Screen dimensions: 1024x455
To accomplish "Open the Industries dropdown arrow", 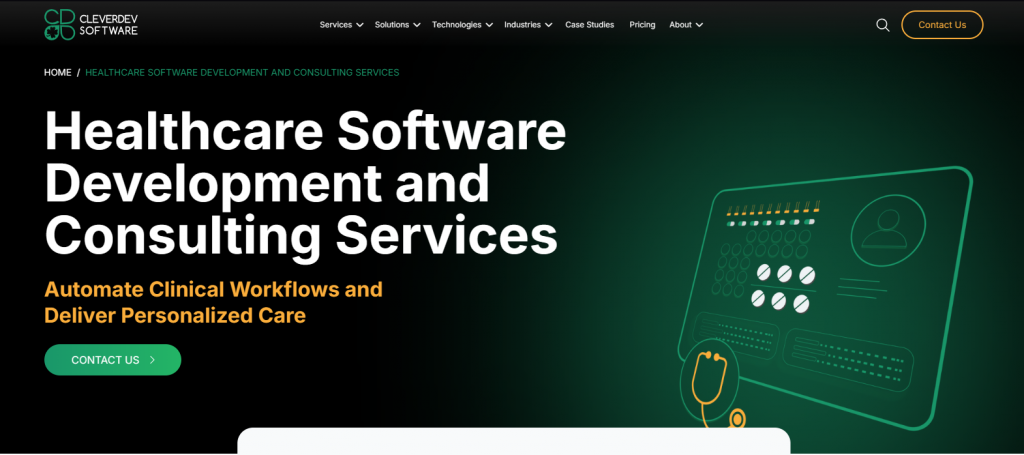I will [x=548, y=25].
